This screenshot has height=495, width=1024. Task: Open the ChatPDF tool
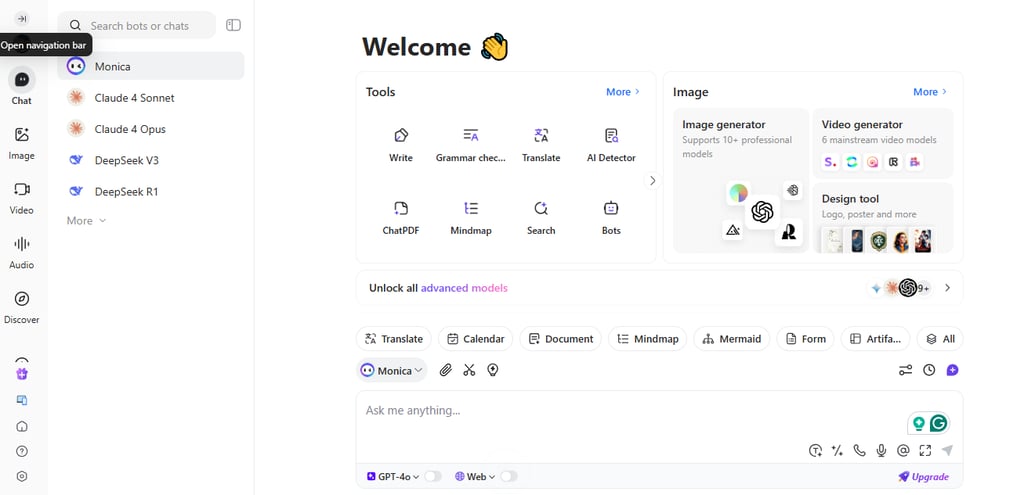pyautogui.click(x=401, y=218)
